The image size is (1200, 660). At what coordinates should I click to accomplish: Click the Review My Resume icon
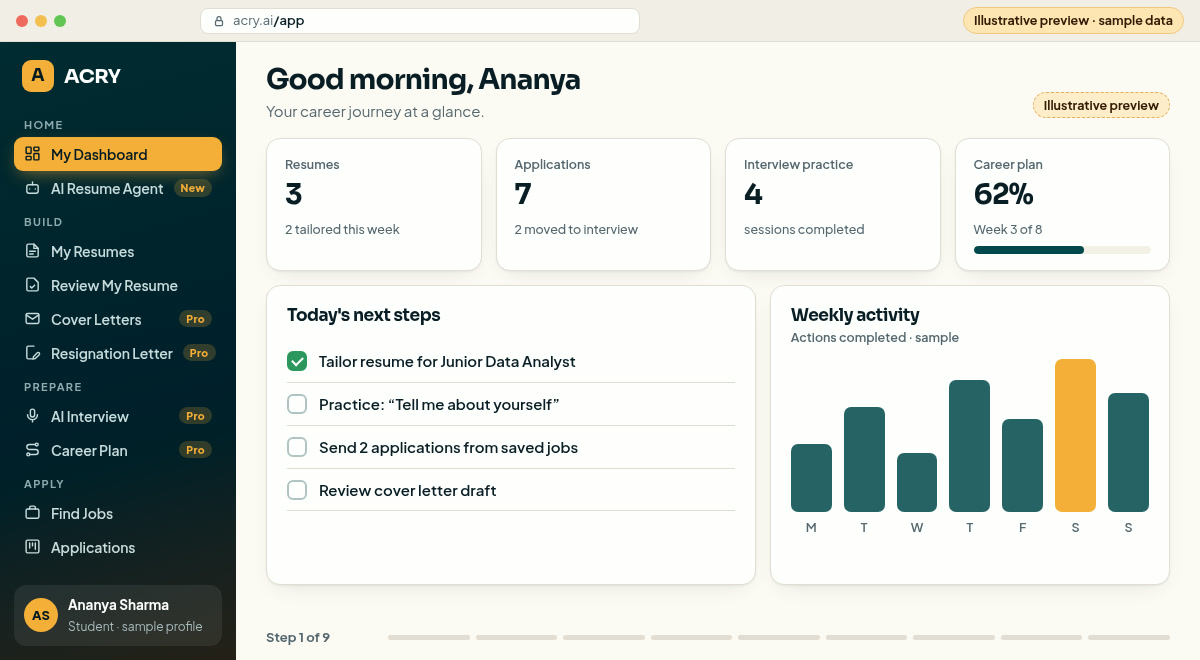click(x=32, y=285)
